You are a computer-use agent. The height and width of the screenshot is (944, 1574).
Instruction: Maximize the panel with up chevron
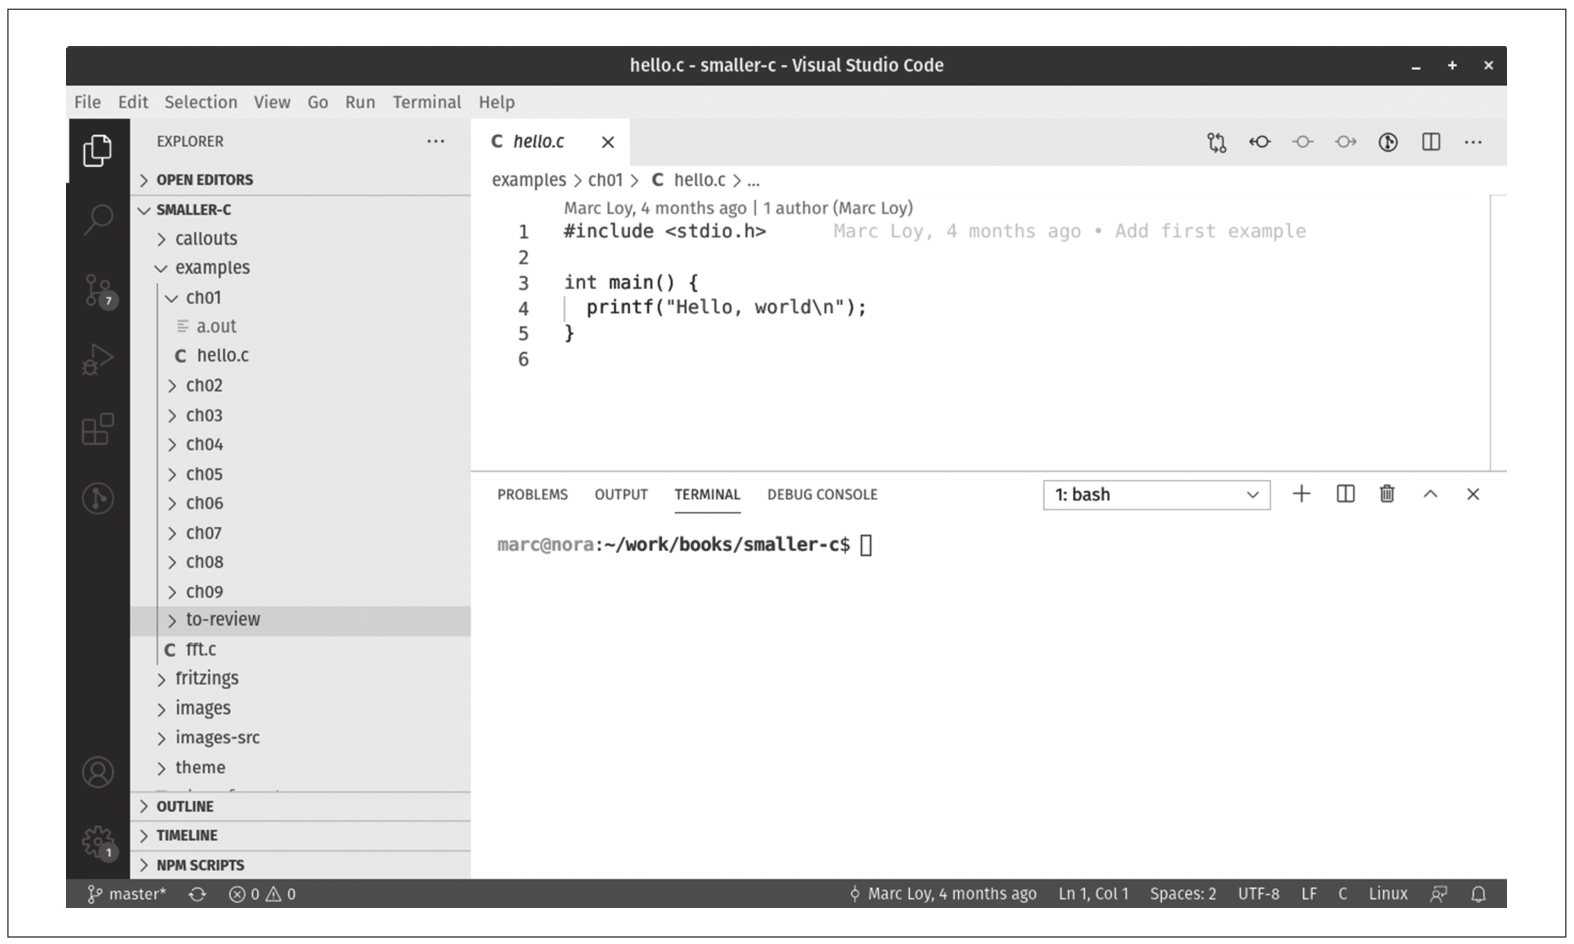(x=1430, y=494)
